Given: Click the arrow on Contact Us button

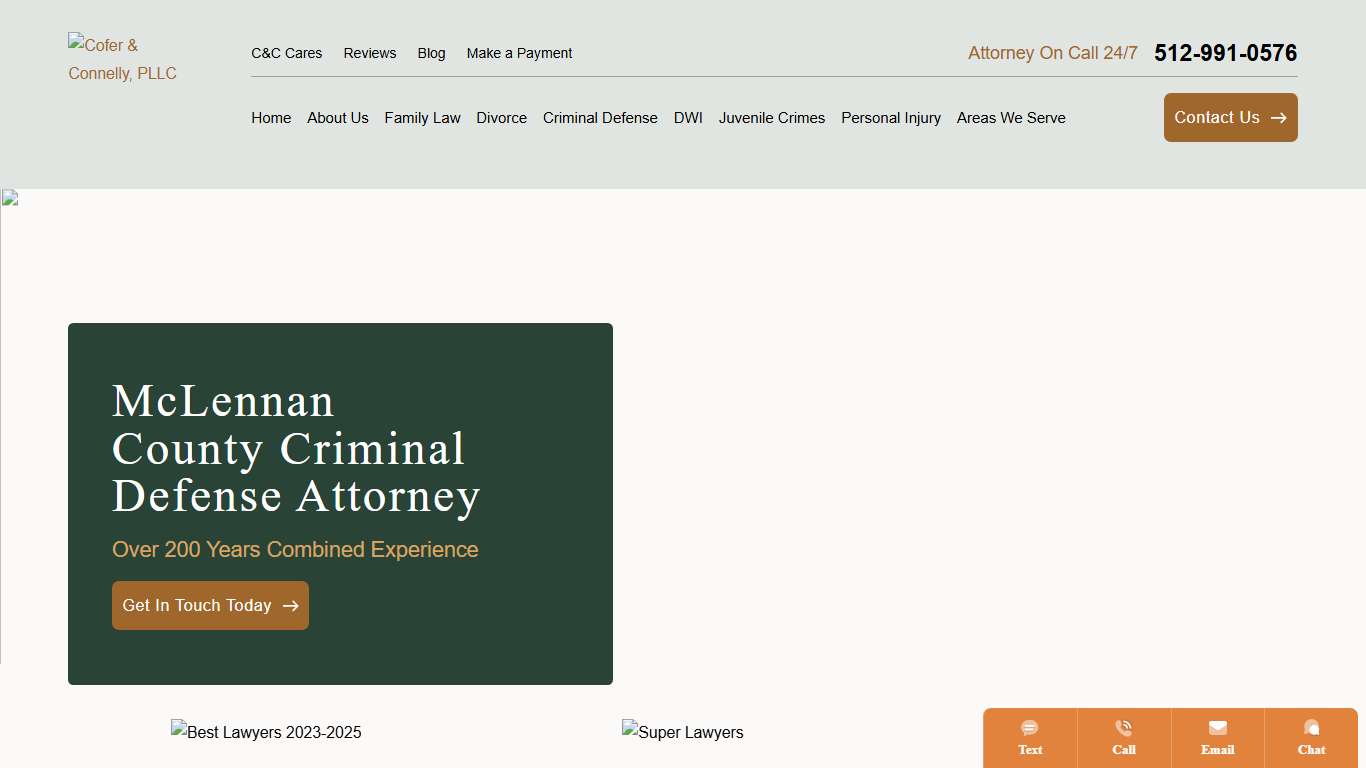Looking at the screenshot, I should (x=1278, y=117).
